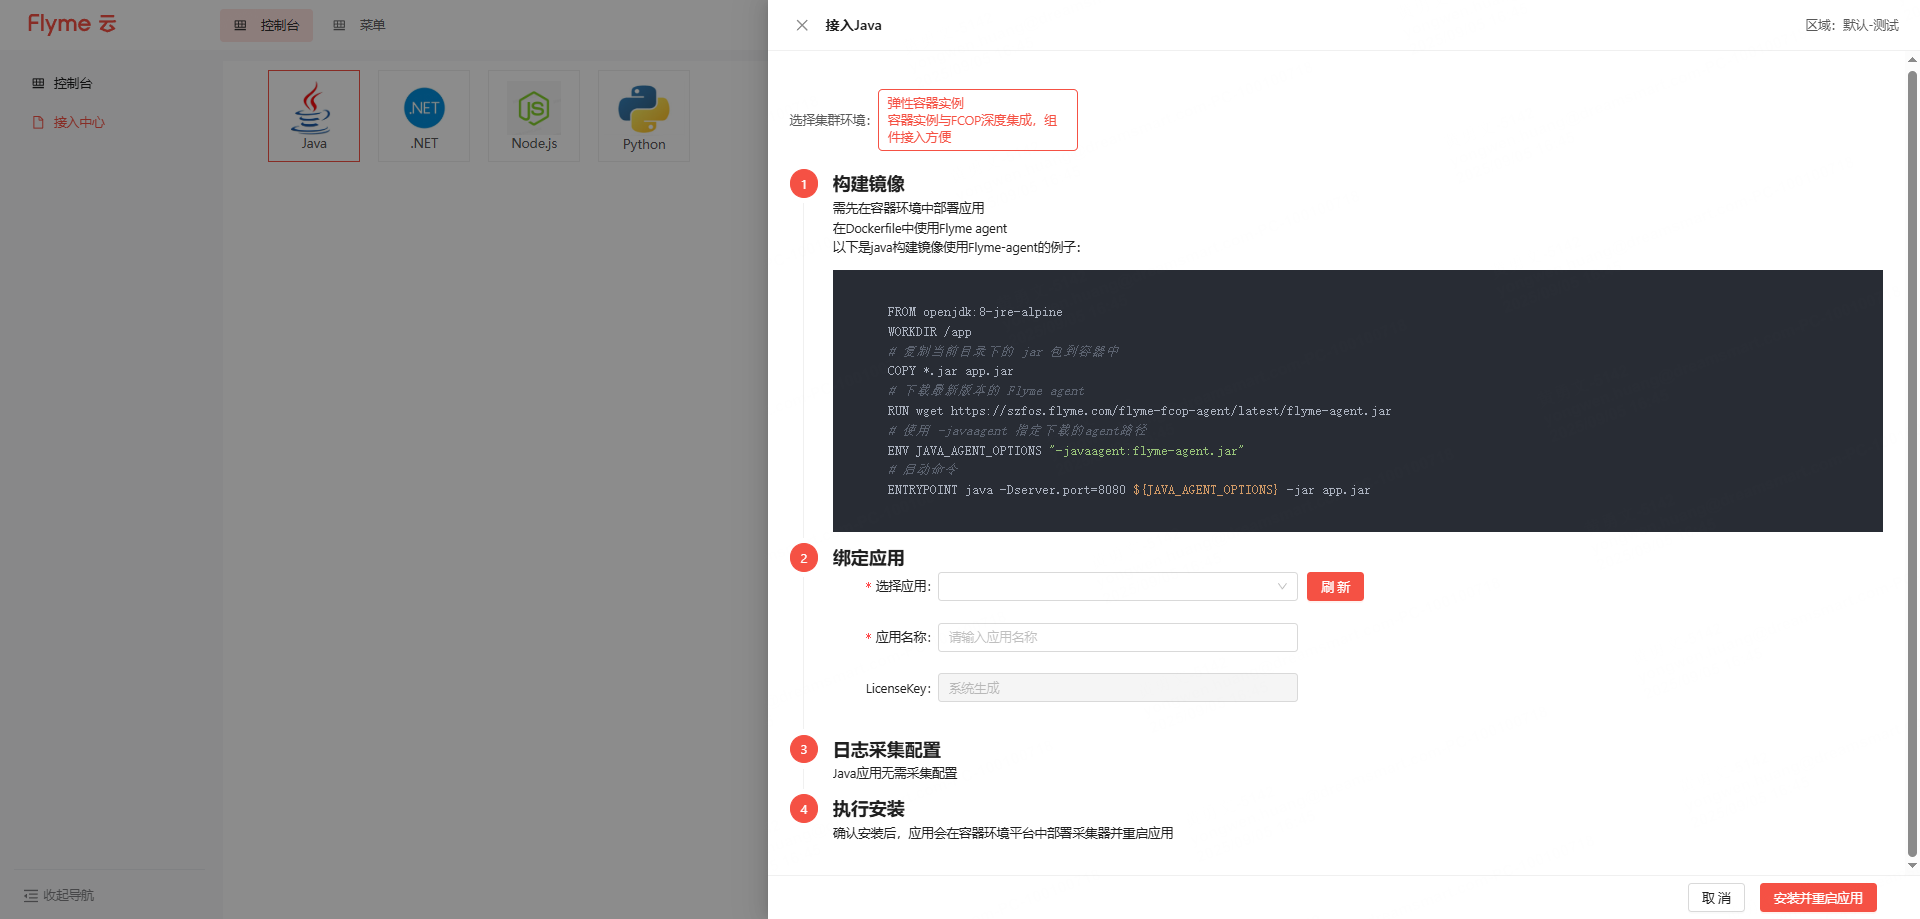The width and height of the screenshot is (1920, 919).
Task: Click the drawer's vertical scrollbar
Action: (1912, 460)
